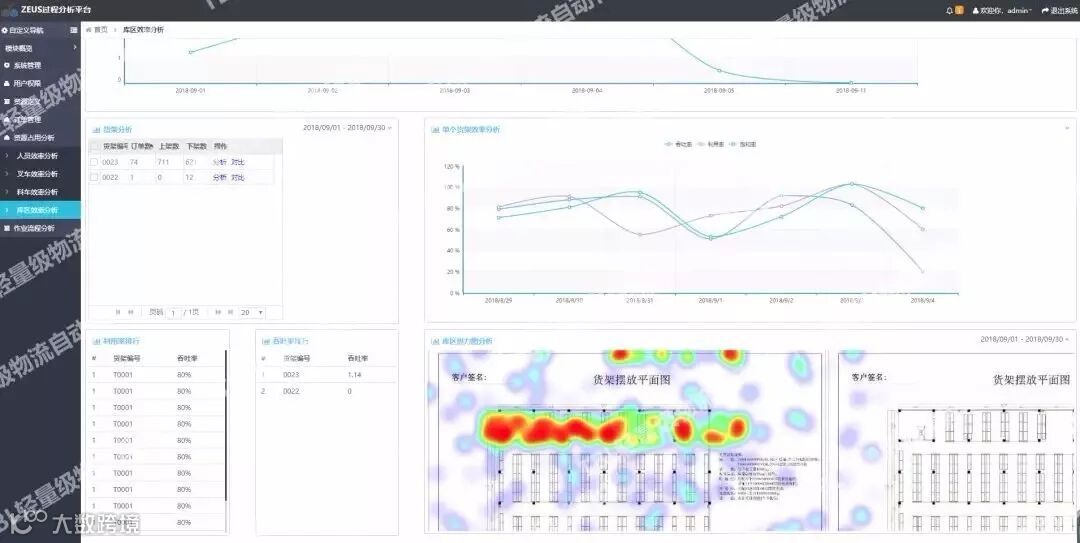Click the user avatar icon beside admin
The width and height of the screenshot is (1080, 543).
[975, 10]
